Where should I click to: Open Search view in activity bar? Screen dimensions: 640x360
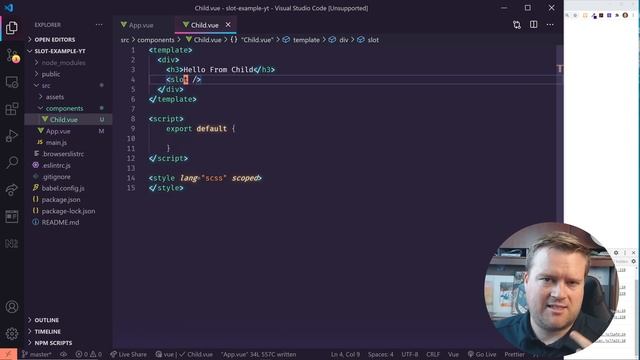tap(12, 162)
